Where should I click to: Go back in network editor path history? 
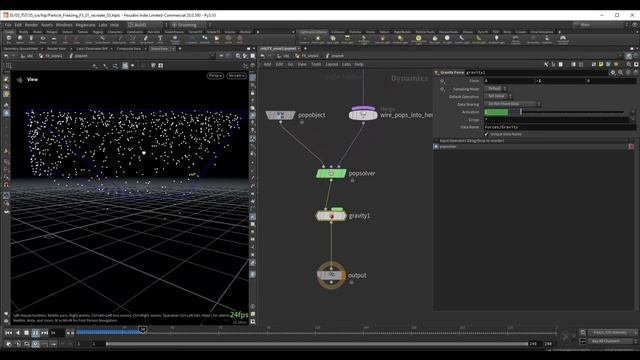click(x=263, y=56)
